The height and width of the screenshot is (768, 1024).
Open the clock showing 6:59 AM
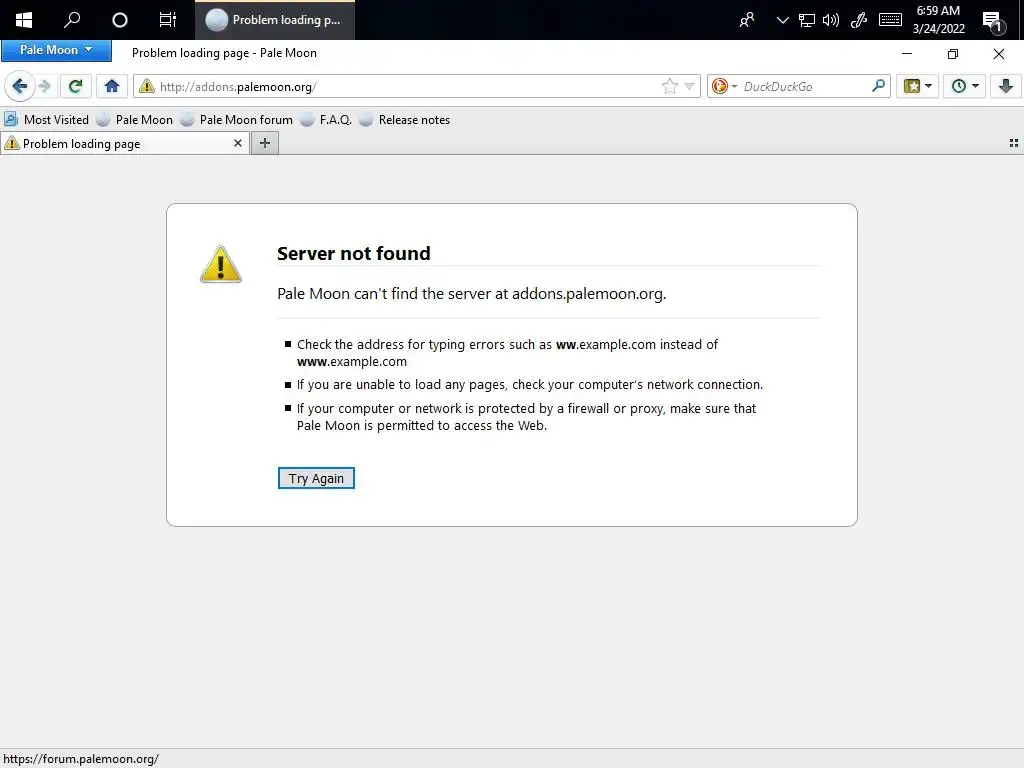pyautogui.click(x=938, y=20)
